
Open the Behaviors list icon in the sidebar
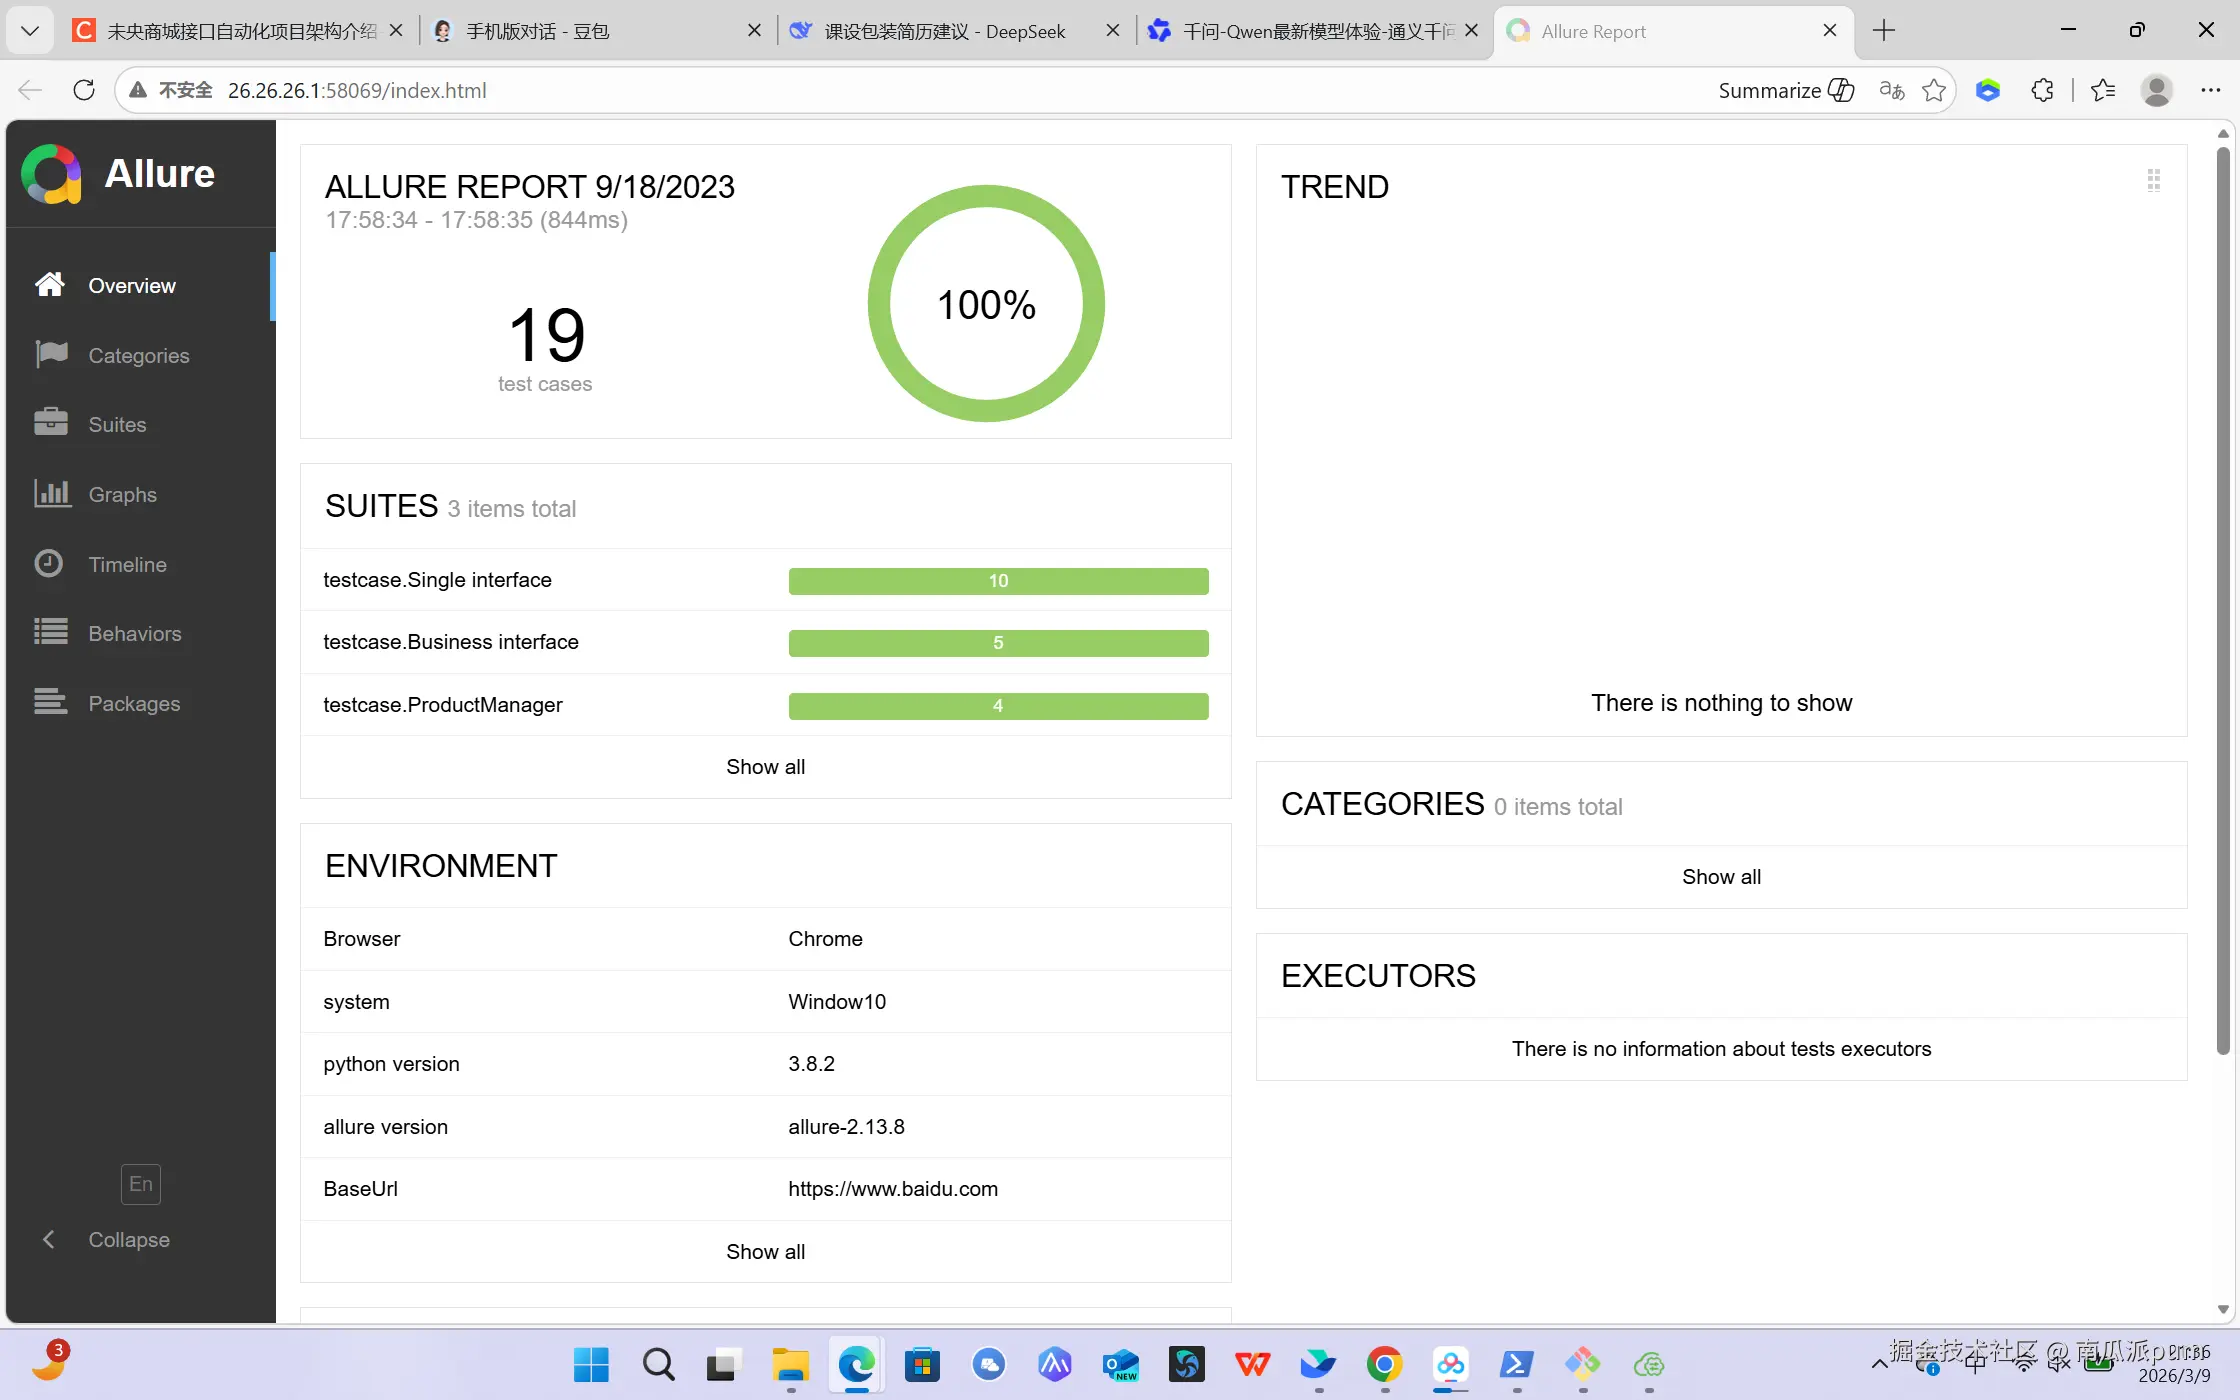coord(51,633)
